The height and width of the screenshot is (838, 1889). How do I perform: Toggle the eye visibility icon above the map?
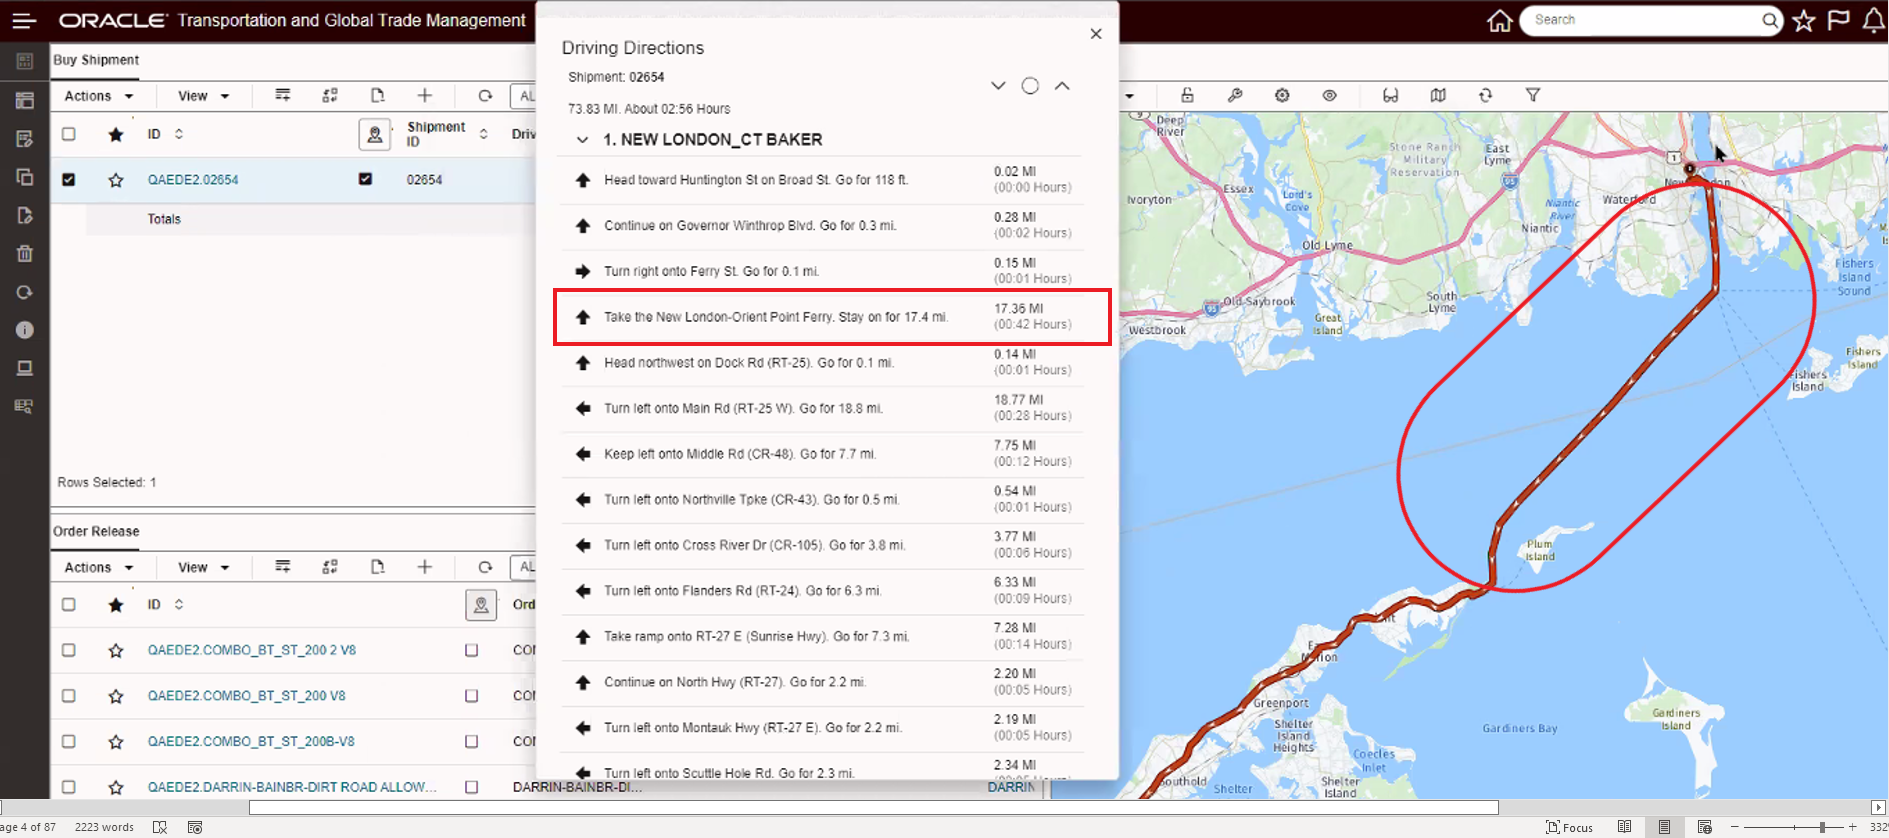point(1329,95)
